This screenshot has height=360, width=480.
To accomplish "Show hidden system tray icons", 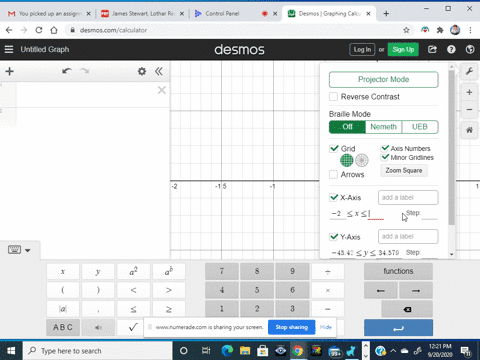I will click(393, 351).
